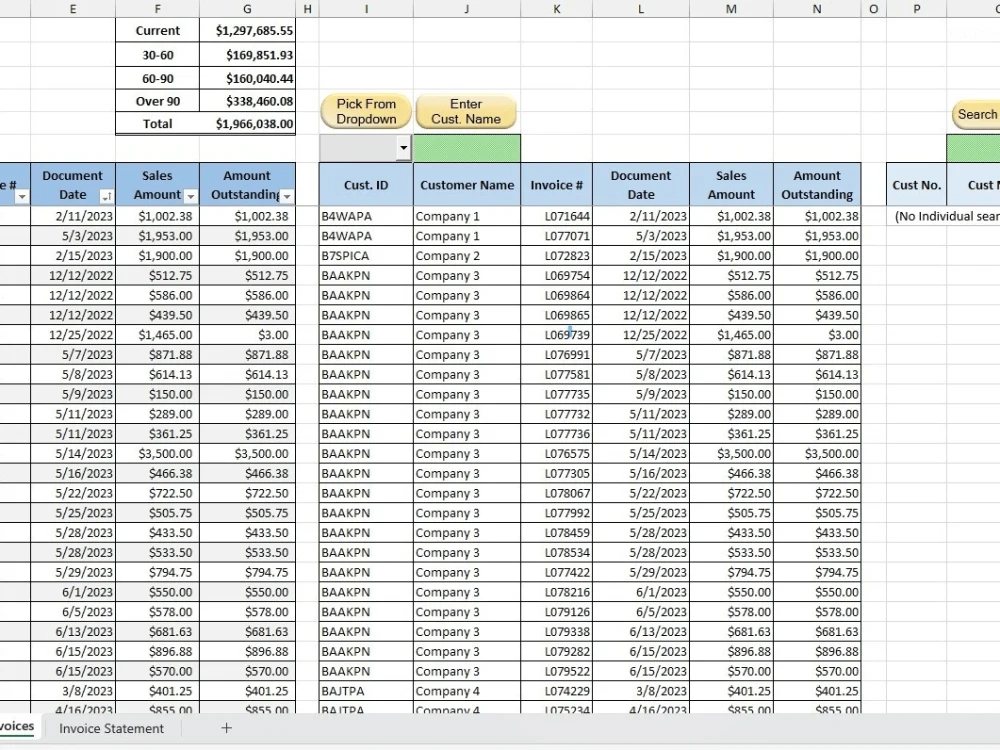Click the Customer Name column header
This screenshot has width=1000, height=750.
pos(467,184)
